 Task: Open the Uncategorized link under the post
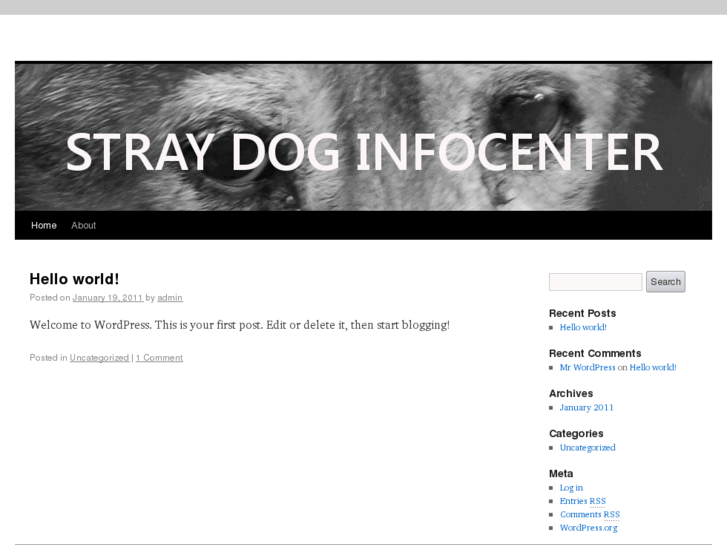tap(99, 358)
